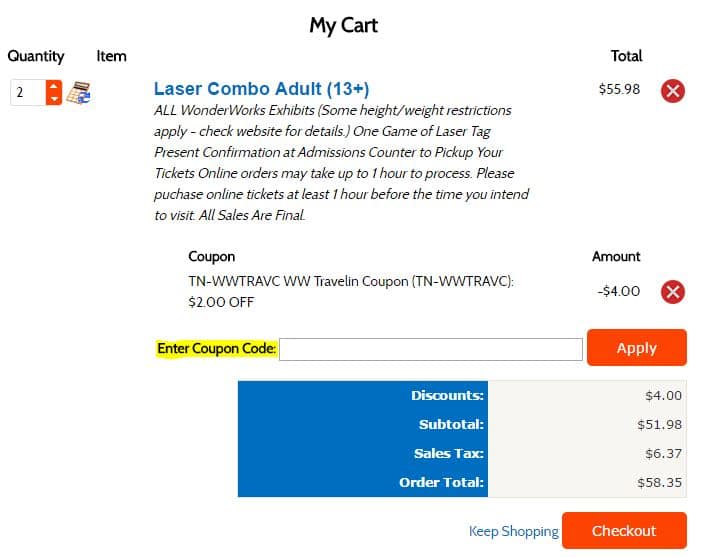Click the $55.98 item total price
The height and width of the screenshot is (557, 713).
pos(619,89)
